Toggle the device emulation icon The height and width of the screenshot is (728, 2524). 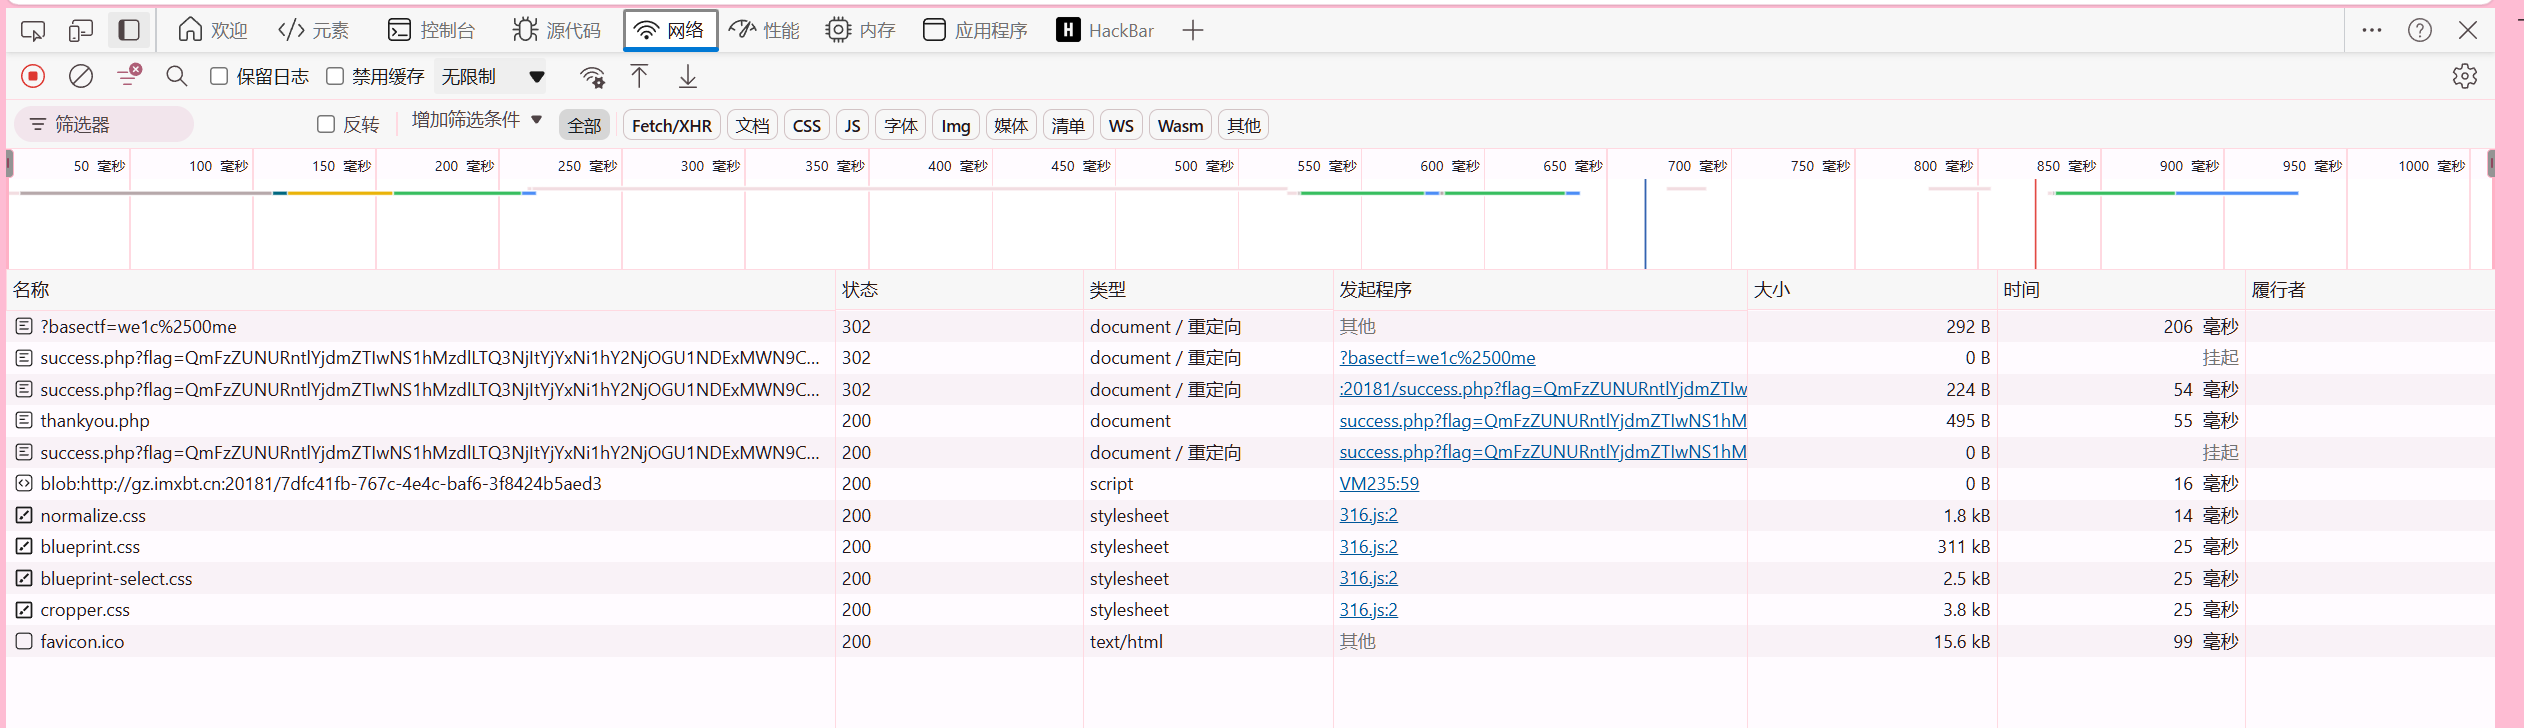81,30
